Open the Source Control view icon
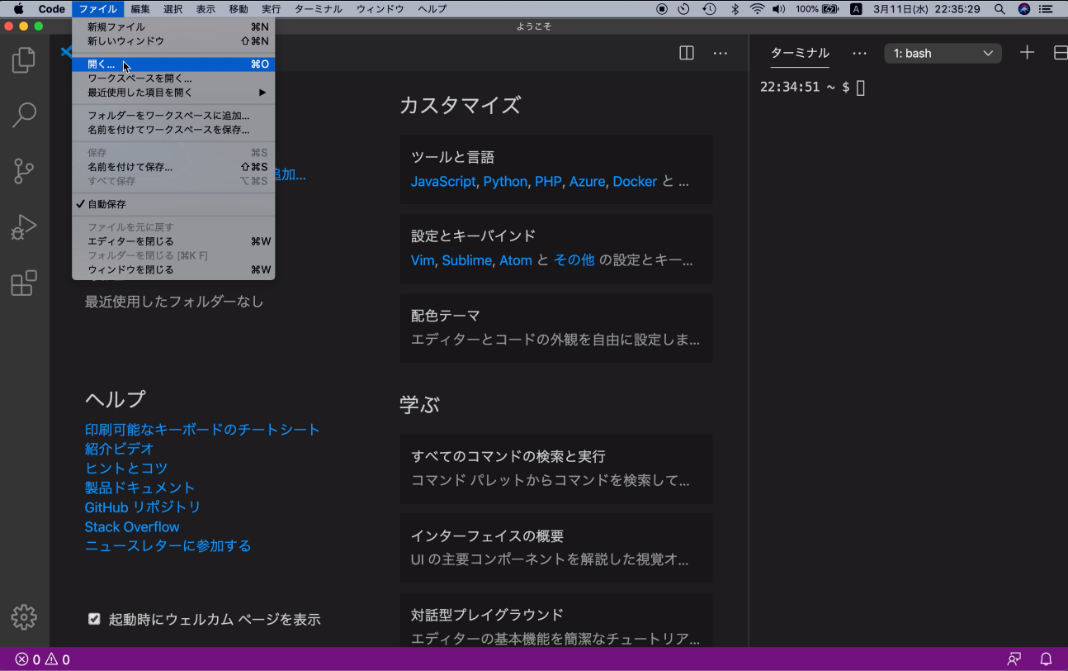Viewport: 1068px width, 671px height. coord(24,171)
